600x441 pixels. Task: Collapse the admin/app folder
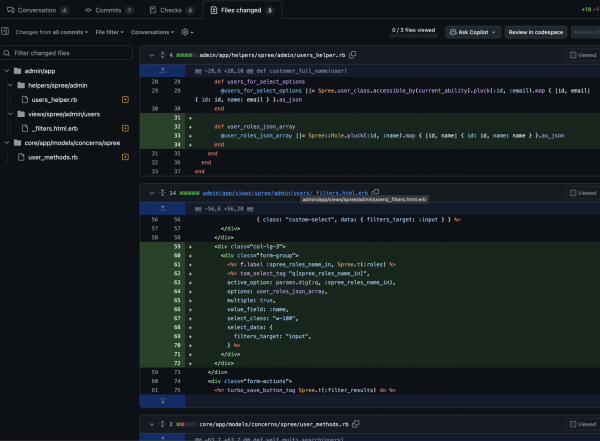pos(7,71)
